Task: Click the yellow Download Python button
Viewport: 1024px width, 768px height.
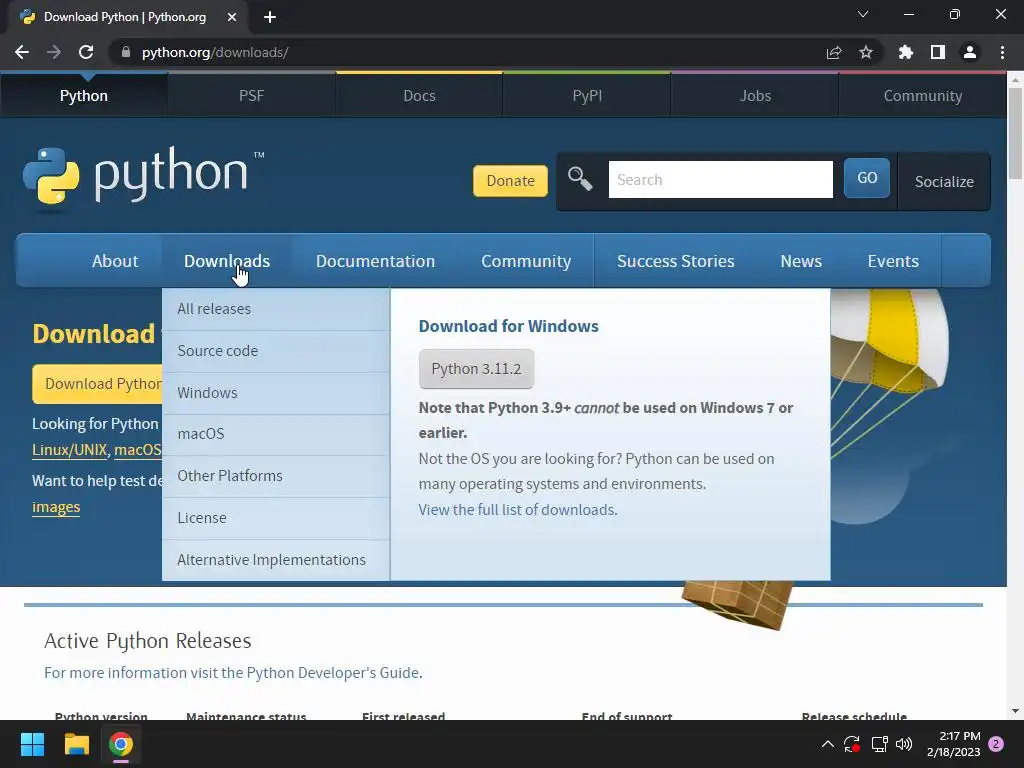Action: click(97, 384)
